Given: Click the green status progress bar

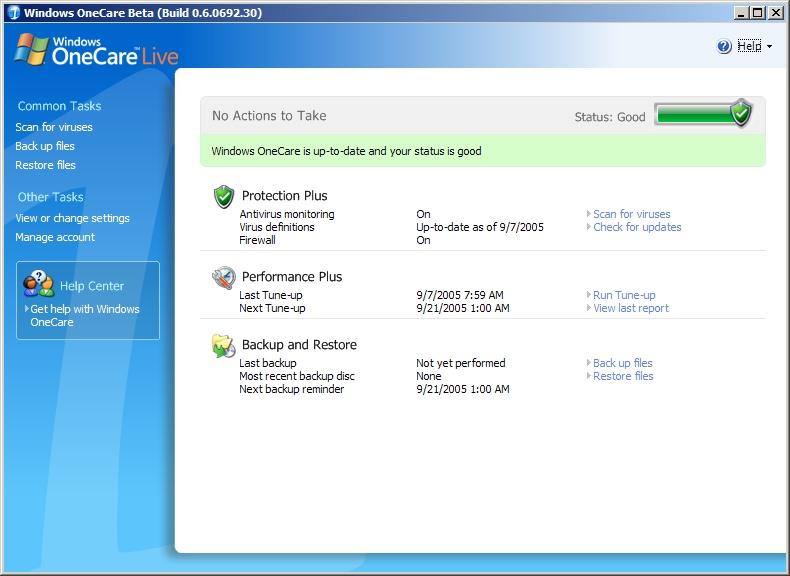Looking at the screenshot, I should 693,115.
